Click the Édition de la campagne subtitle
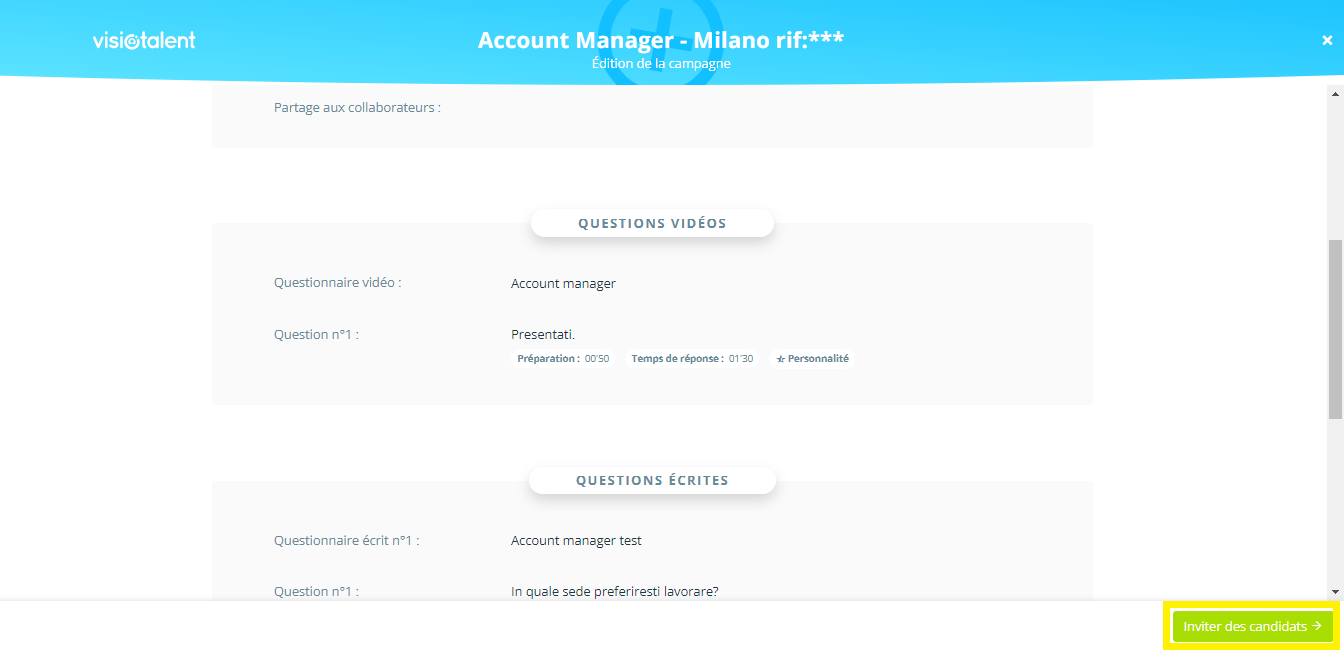Viewport: 1344px width, 650px height. (x=660, y=64)
